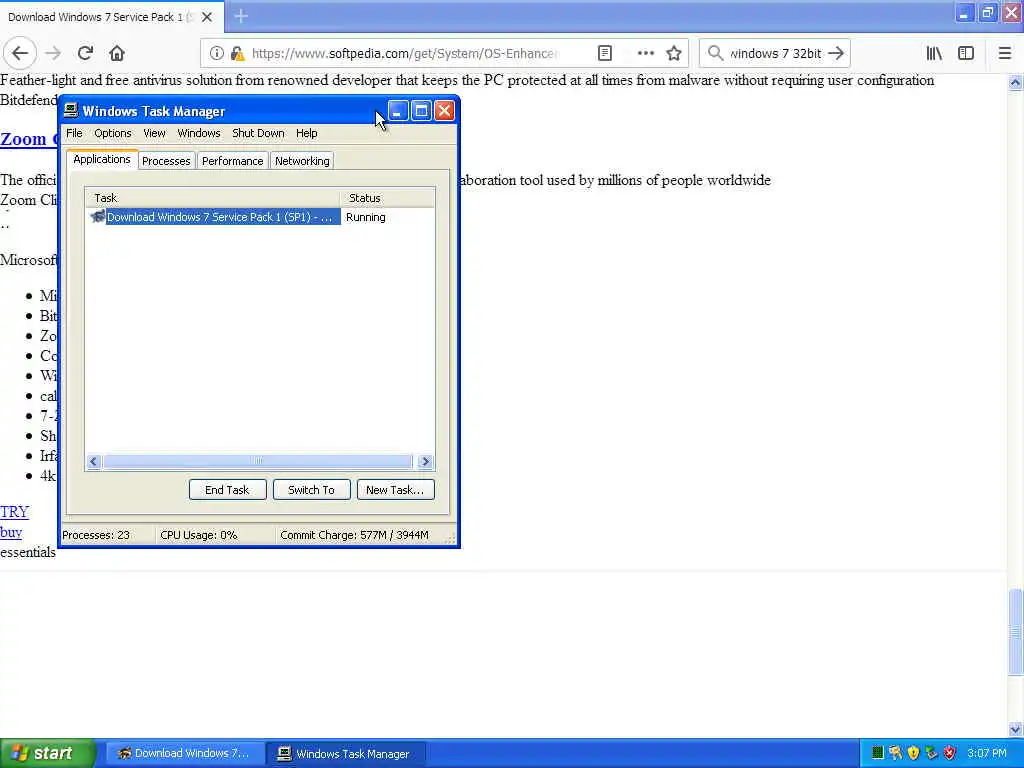Click the End Task button
Image resolution: width=1024 pixels, height=768 pixels.
coord(227,490)
